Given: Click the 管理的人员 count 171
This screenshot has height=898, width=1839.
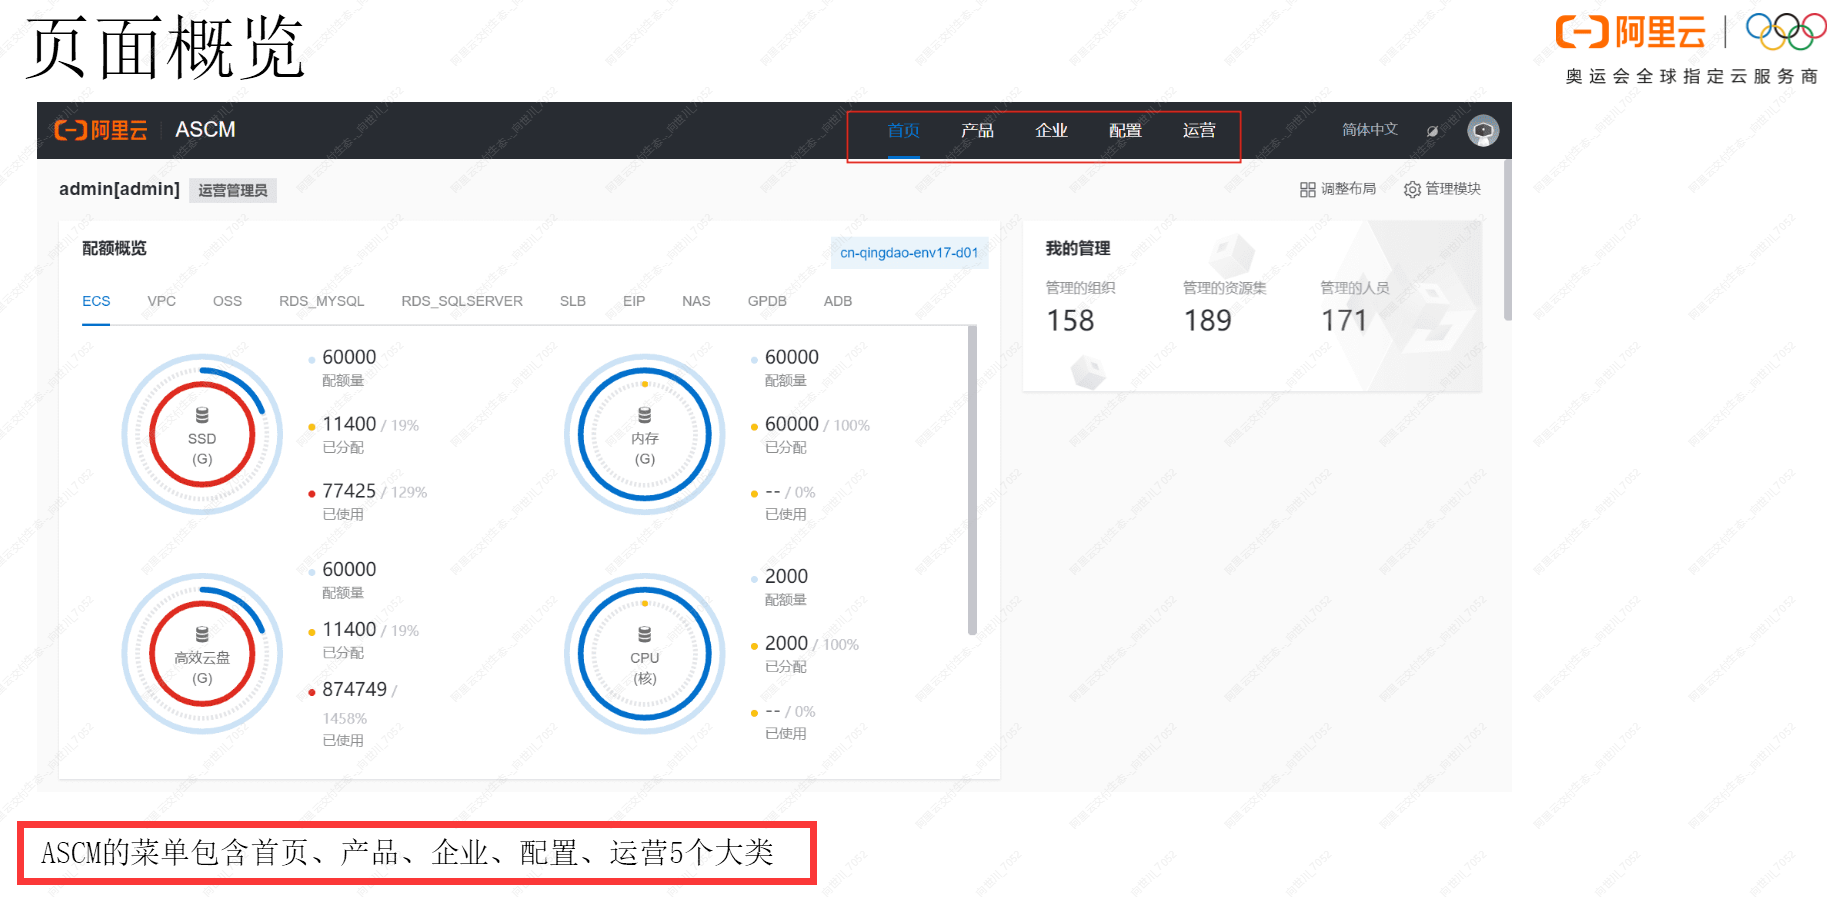Looking at the screenshot, I should pyautogui.click(x=1344, y=321).
